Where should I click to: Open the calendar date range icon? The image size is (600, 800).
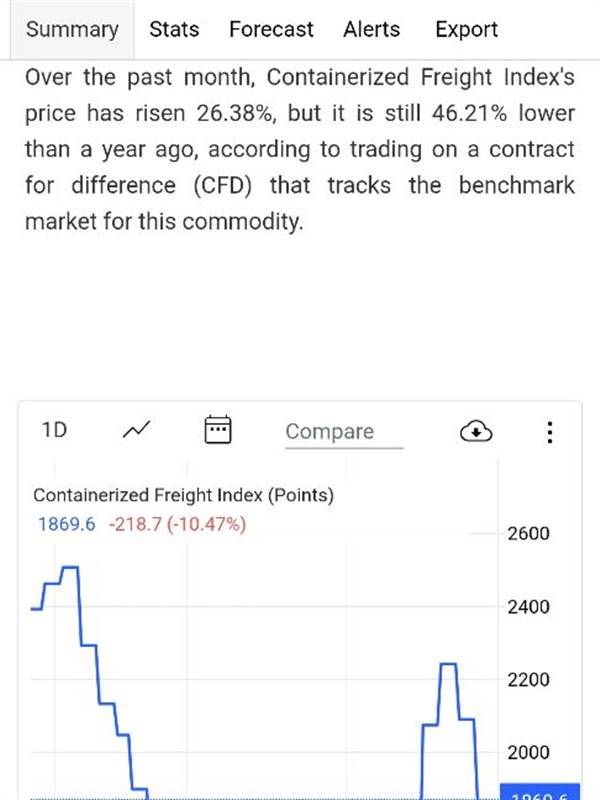(218, 429)
